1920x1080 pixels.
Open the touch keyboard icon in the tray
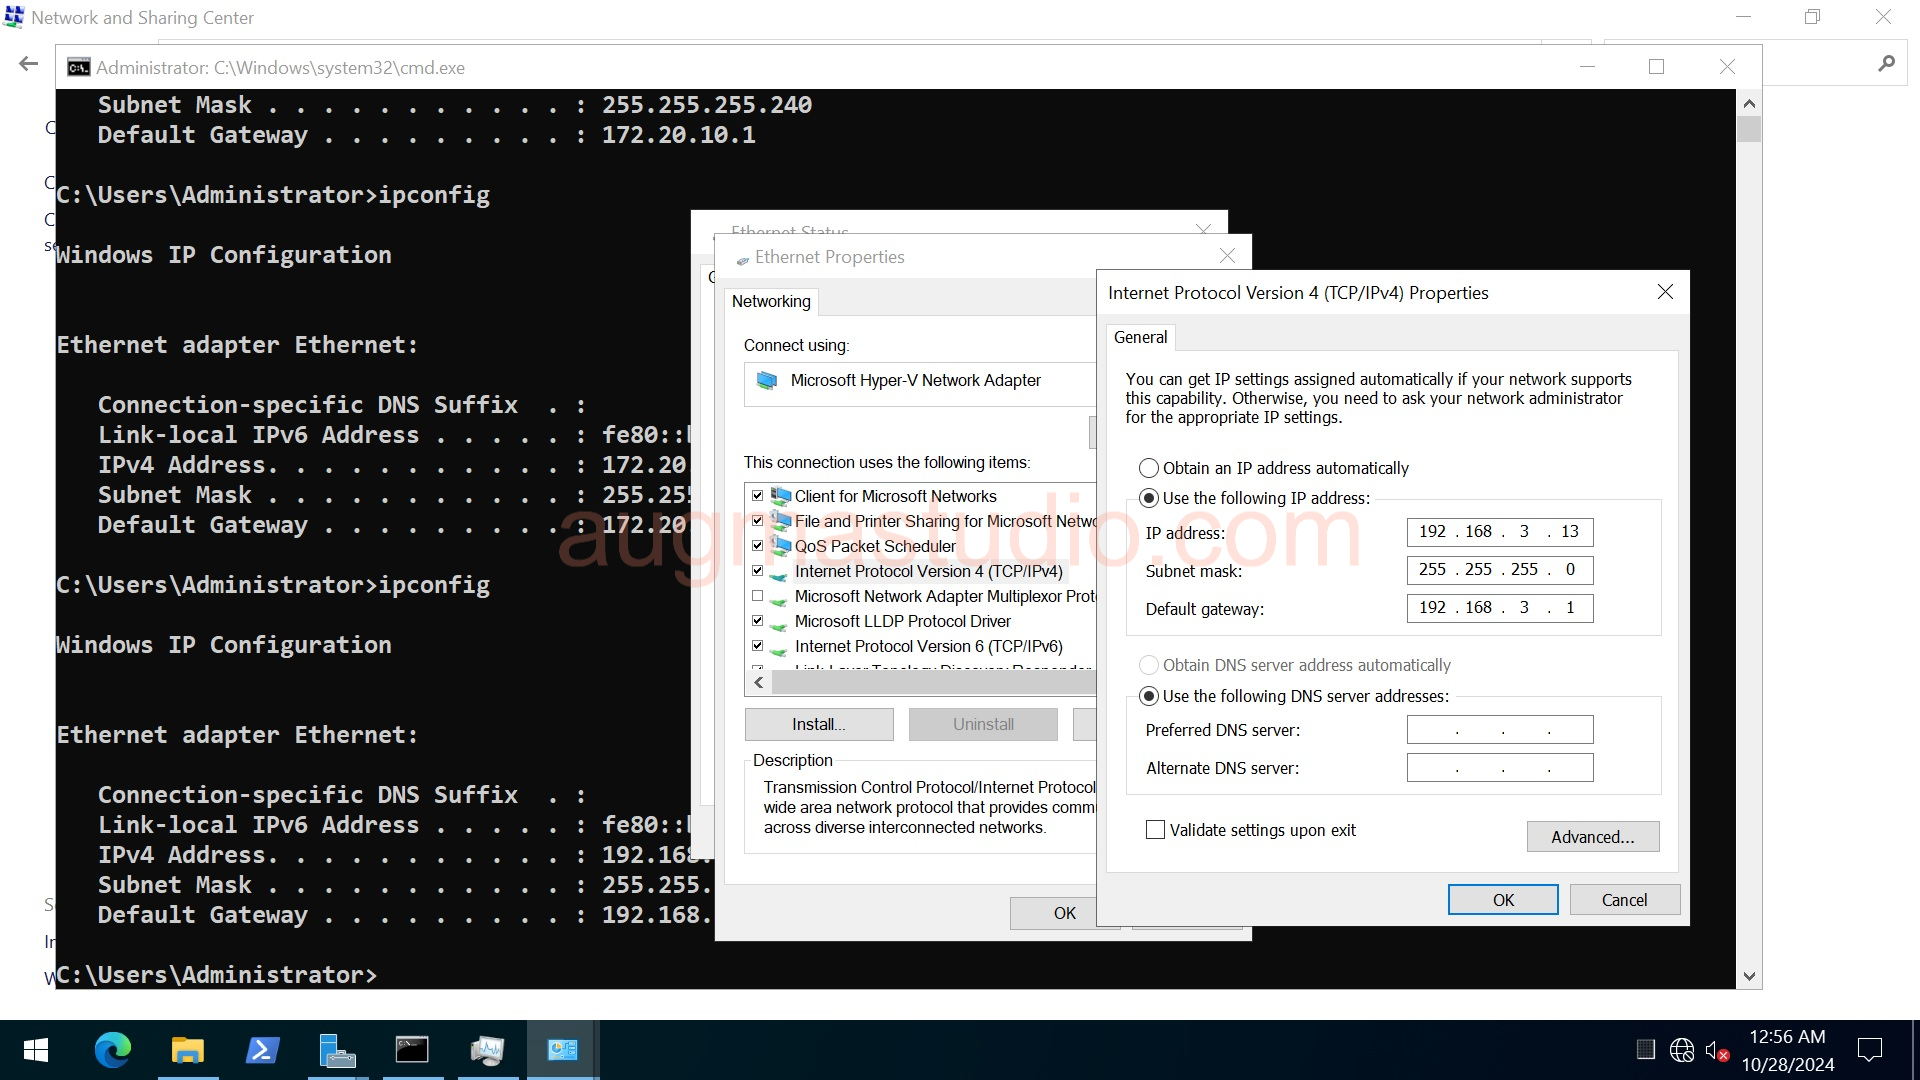point(1646,1050)
